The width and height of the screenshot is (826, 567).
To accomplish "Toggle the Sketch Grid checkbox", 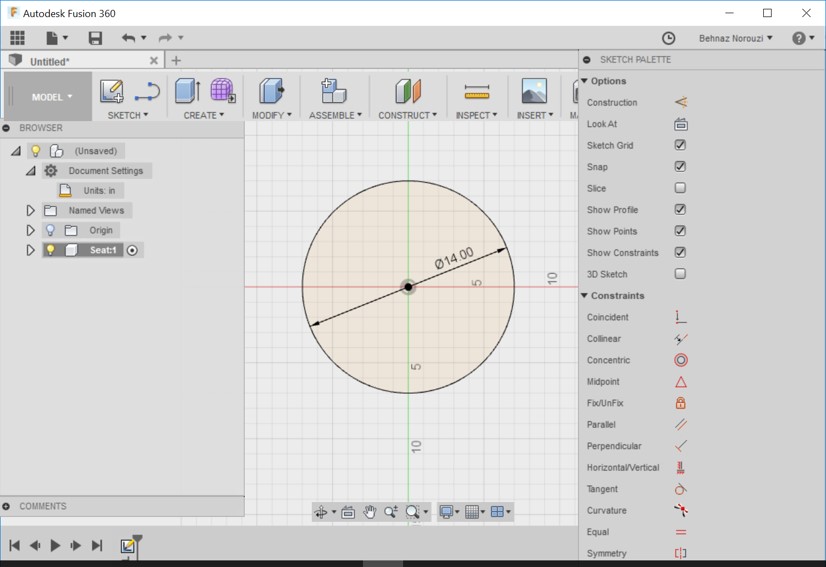I will pos(680,145).
